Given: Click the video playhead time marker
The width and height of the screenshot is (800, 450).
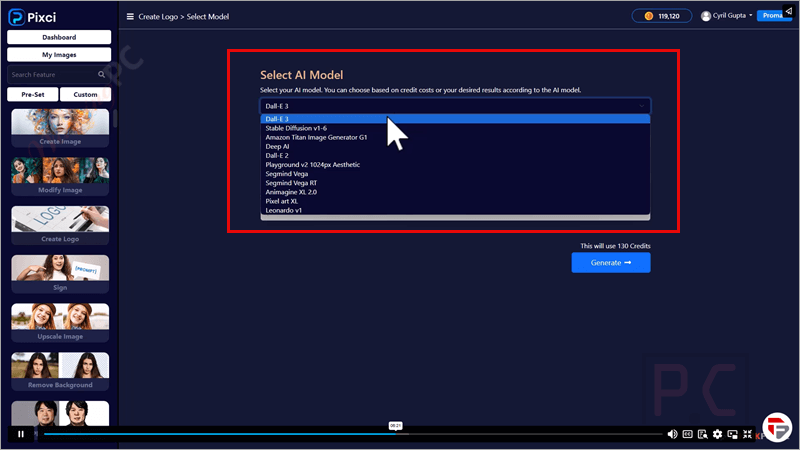Looking at the screenshot, I should [395, 426].
